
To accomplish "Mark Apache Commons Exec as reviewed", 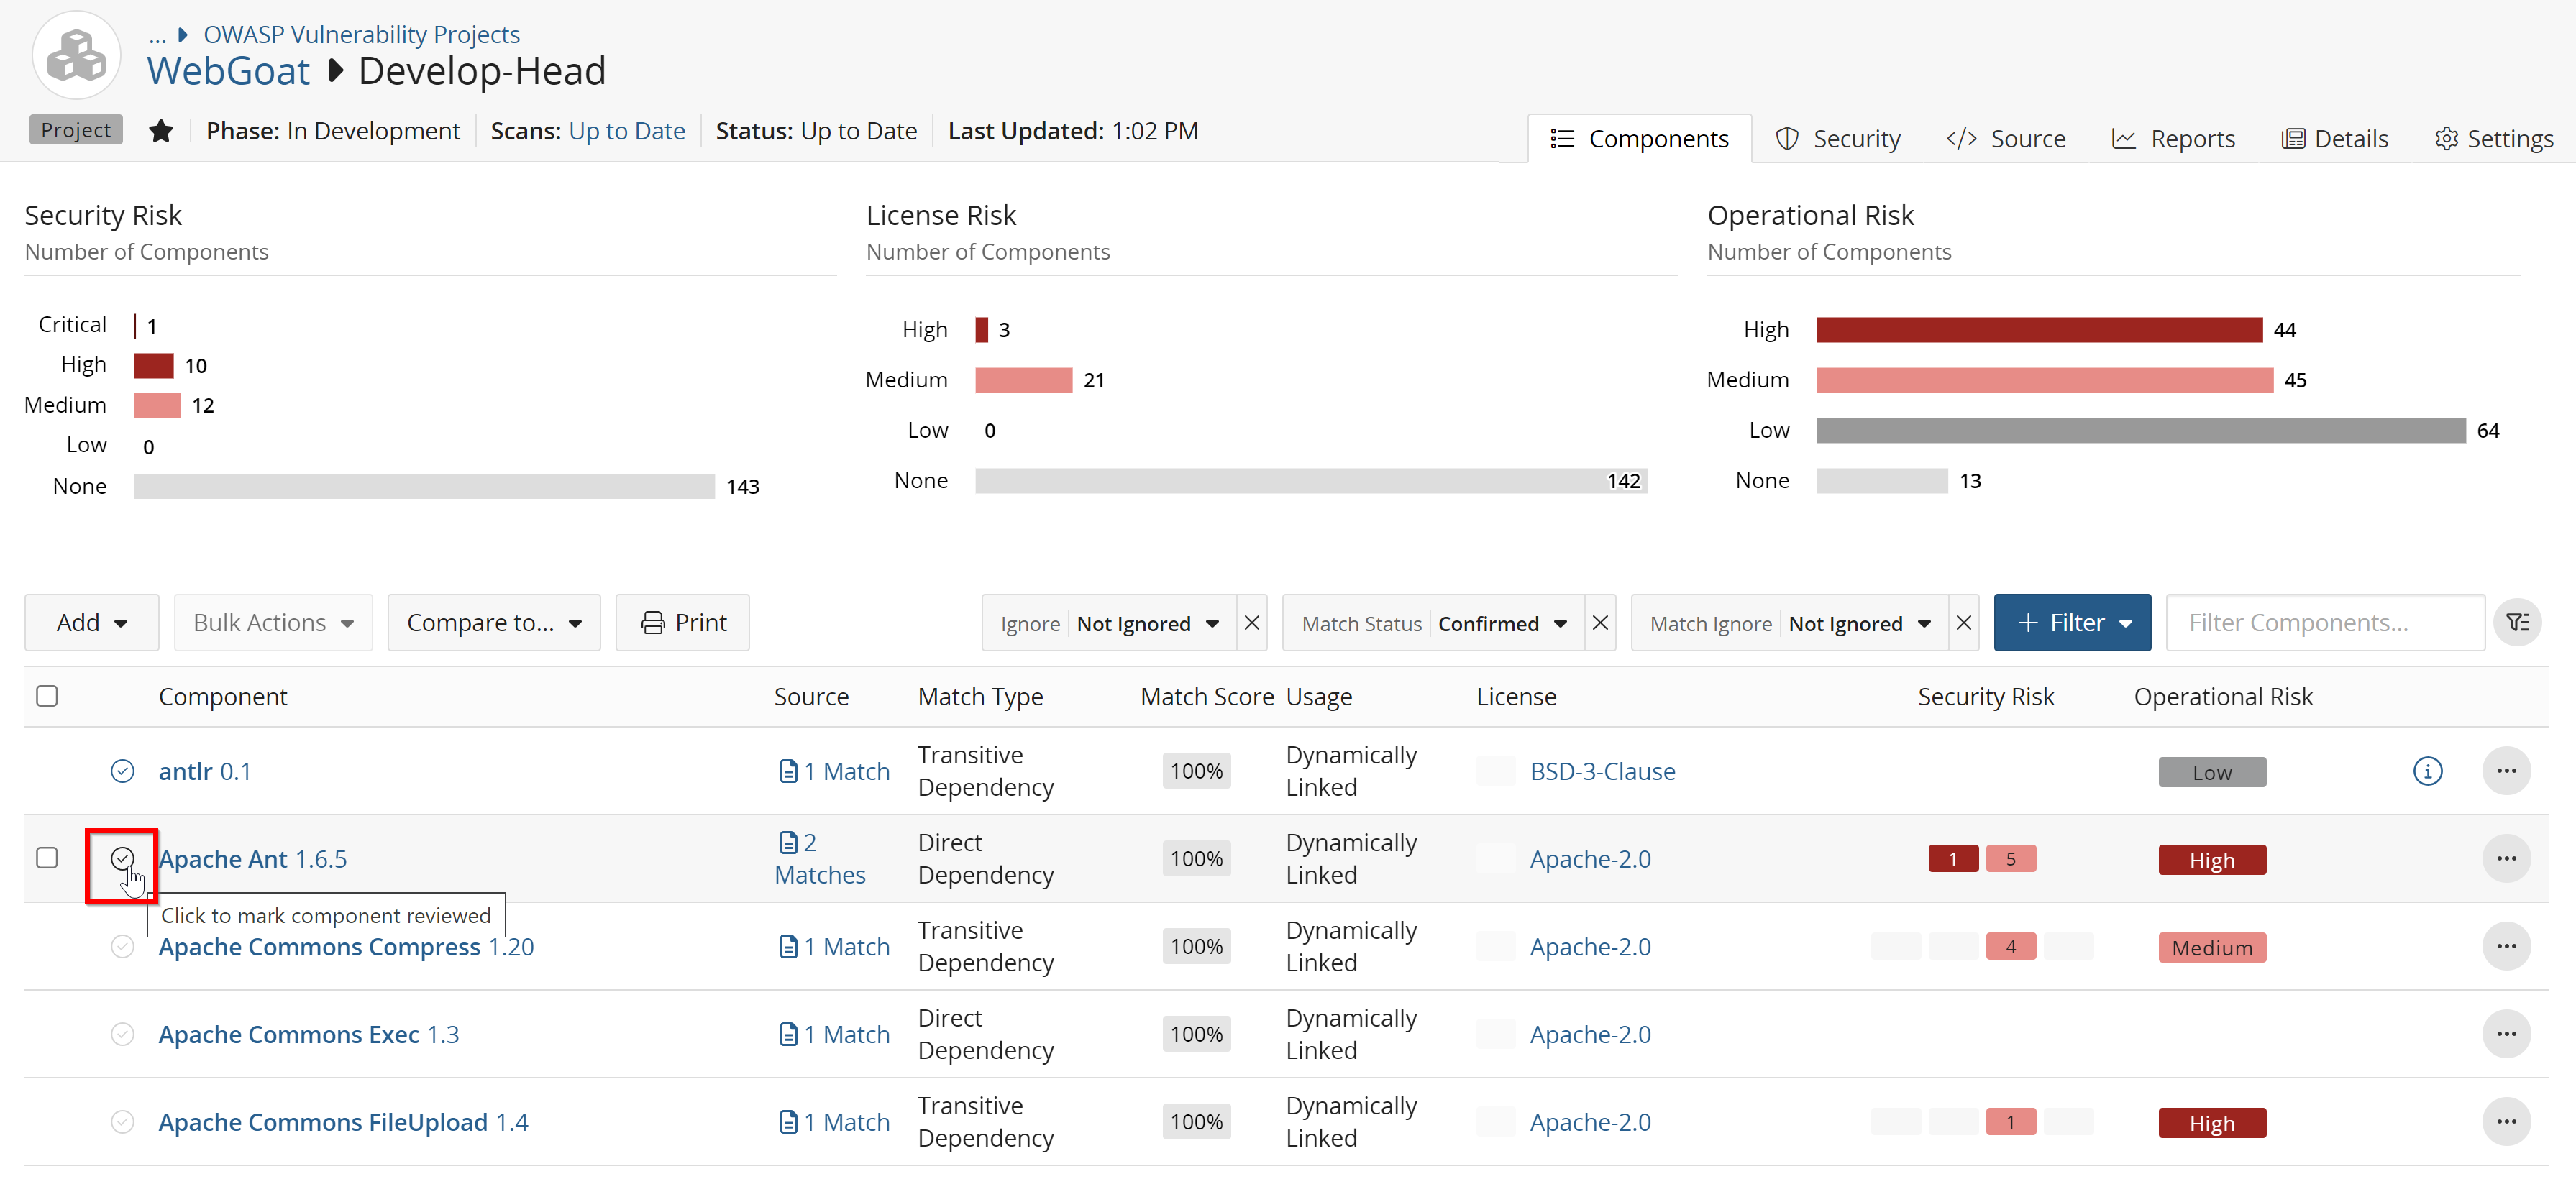I will 122,1034.
